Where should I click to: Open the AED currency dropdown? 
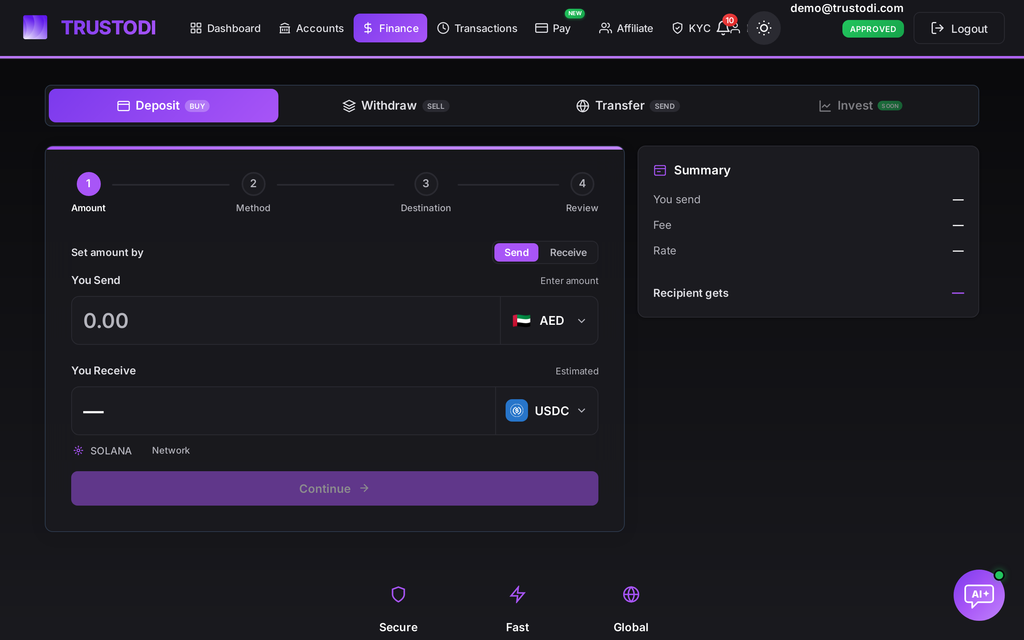(549, 321)
